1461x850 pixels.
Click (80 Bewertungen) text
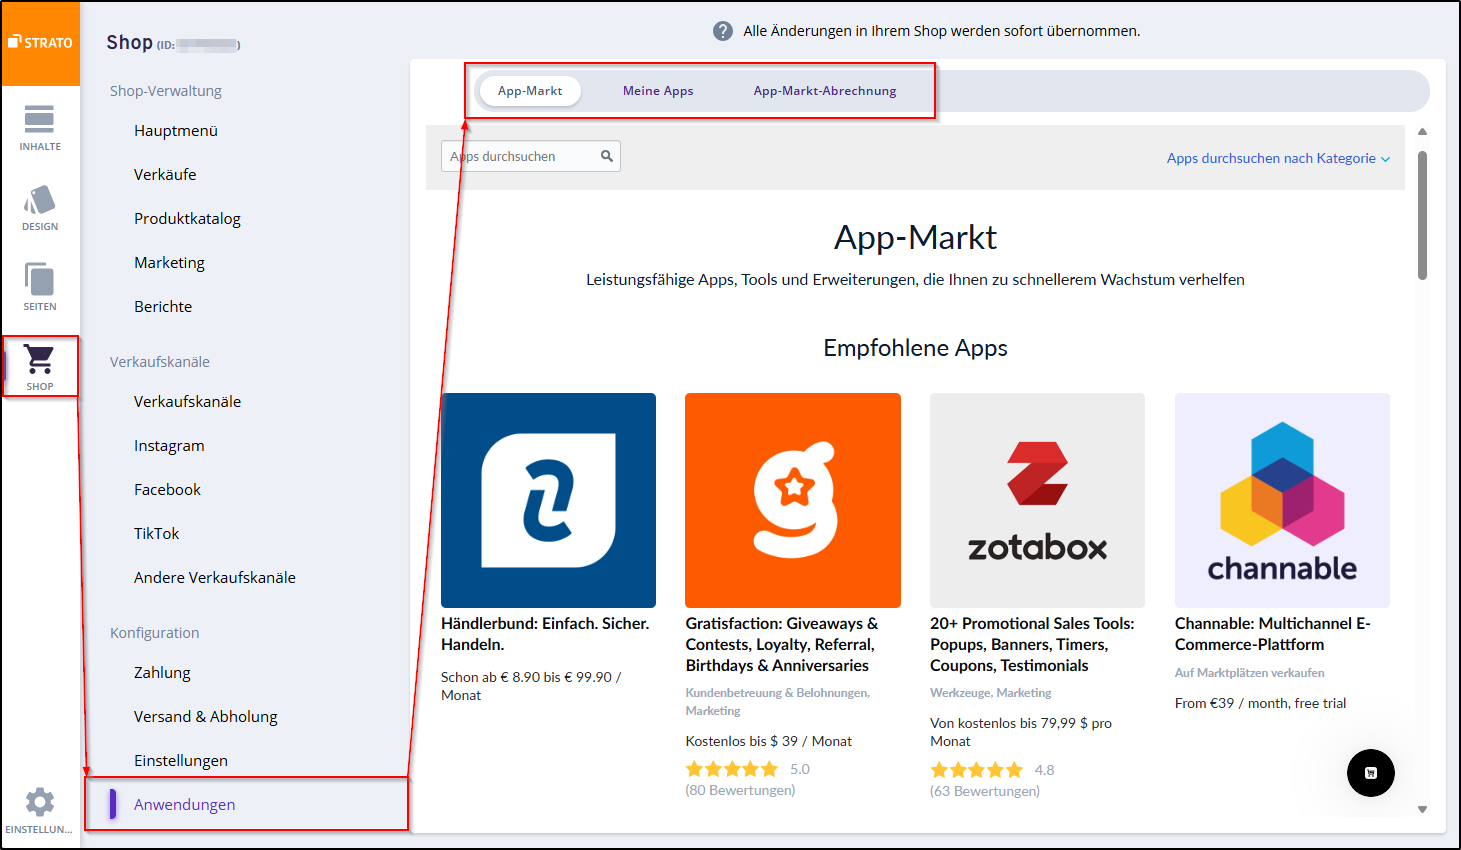(x=740, y=790)
